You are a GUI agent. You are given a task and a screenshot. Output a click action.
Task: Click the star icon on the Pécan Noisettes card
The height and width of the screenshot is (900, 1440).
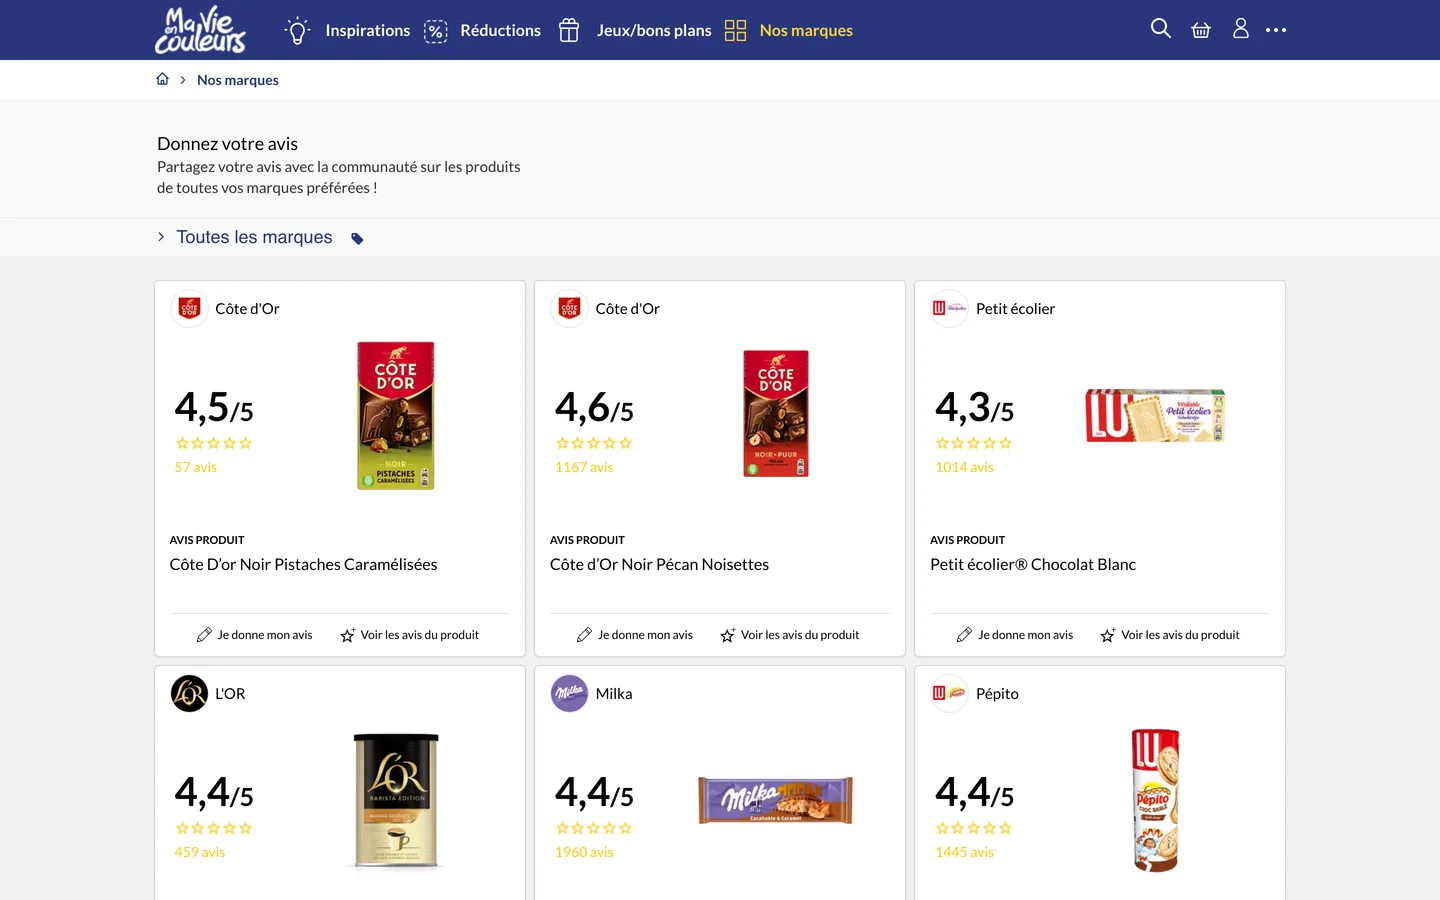click(727, 635)
